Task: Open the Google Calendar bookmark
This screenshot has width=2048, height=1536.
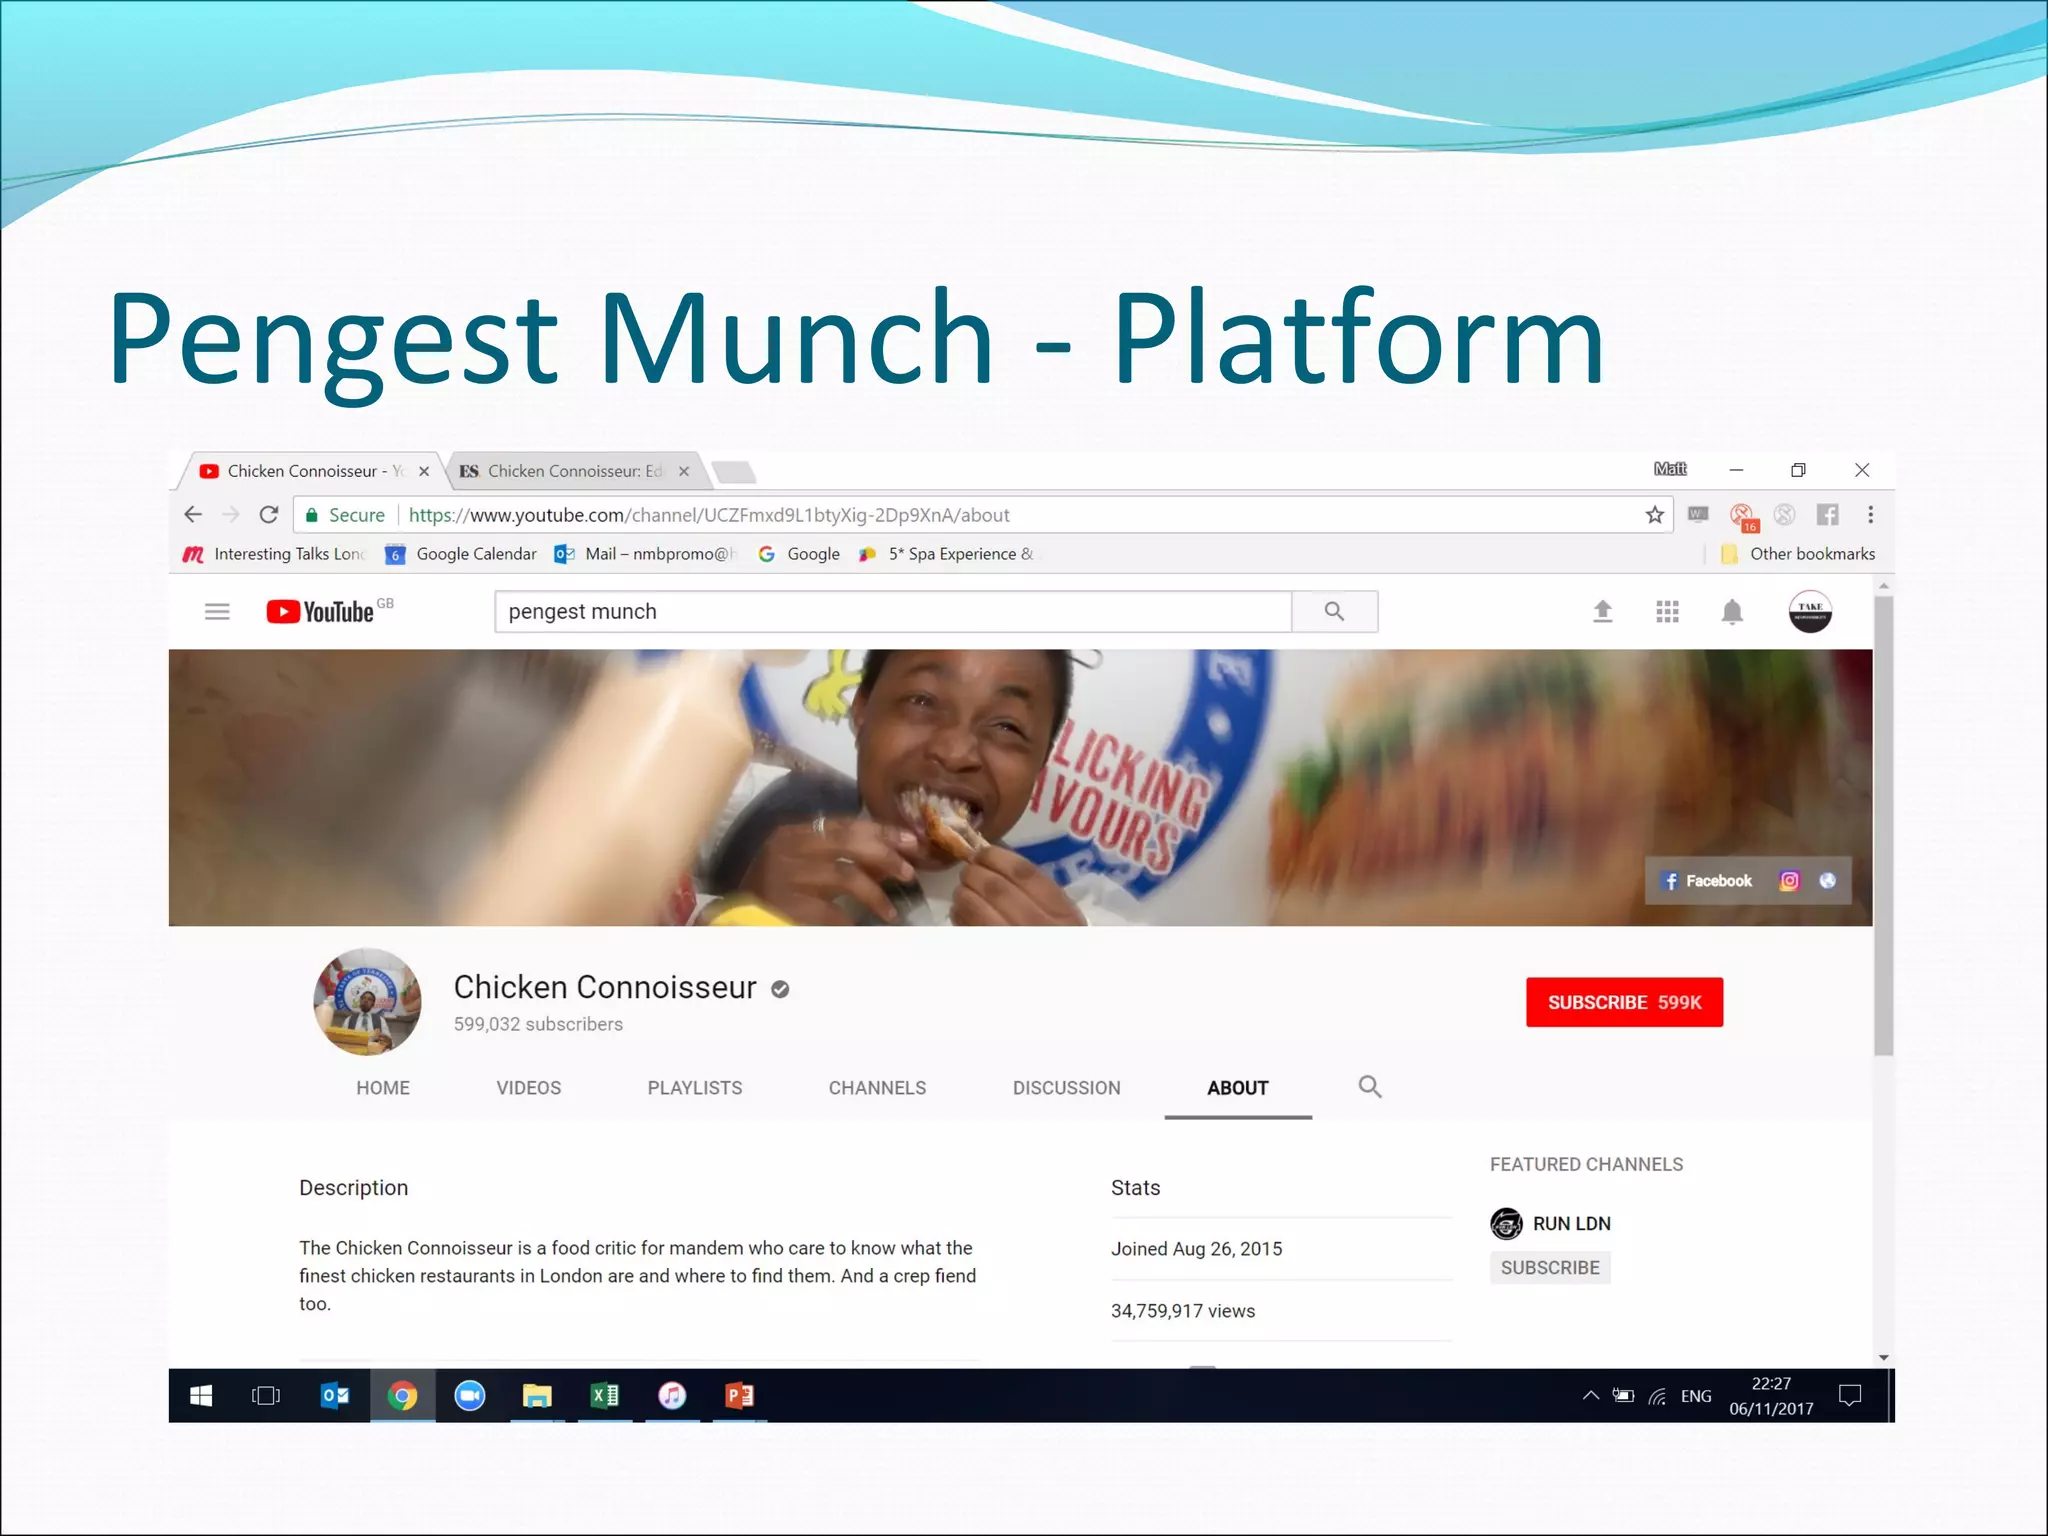Action: pos(462,554)
